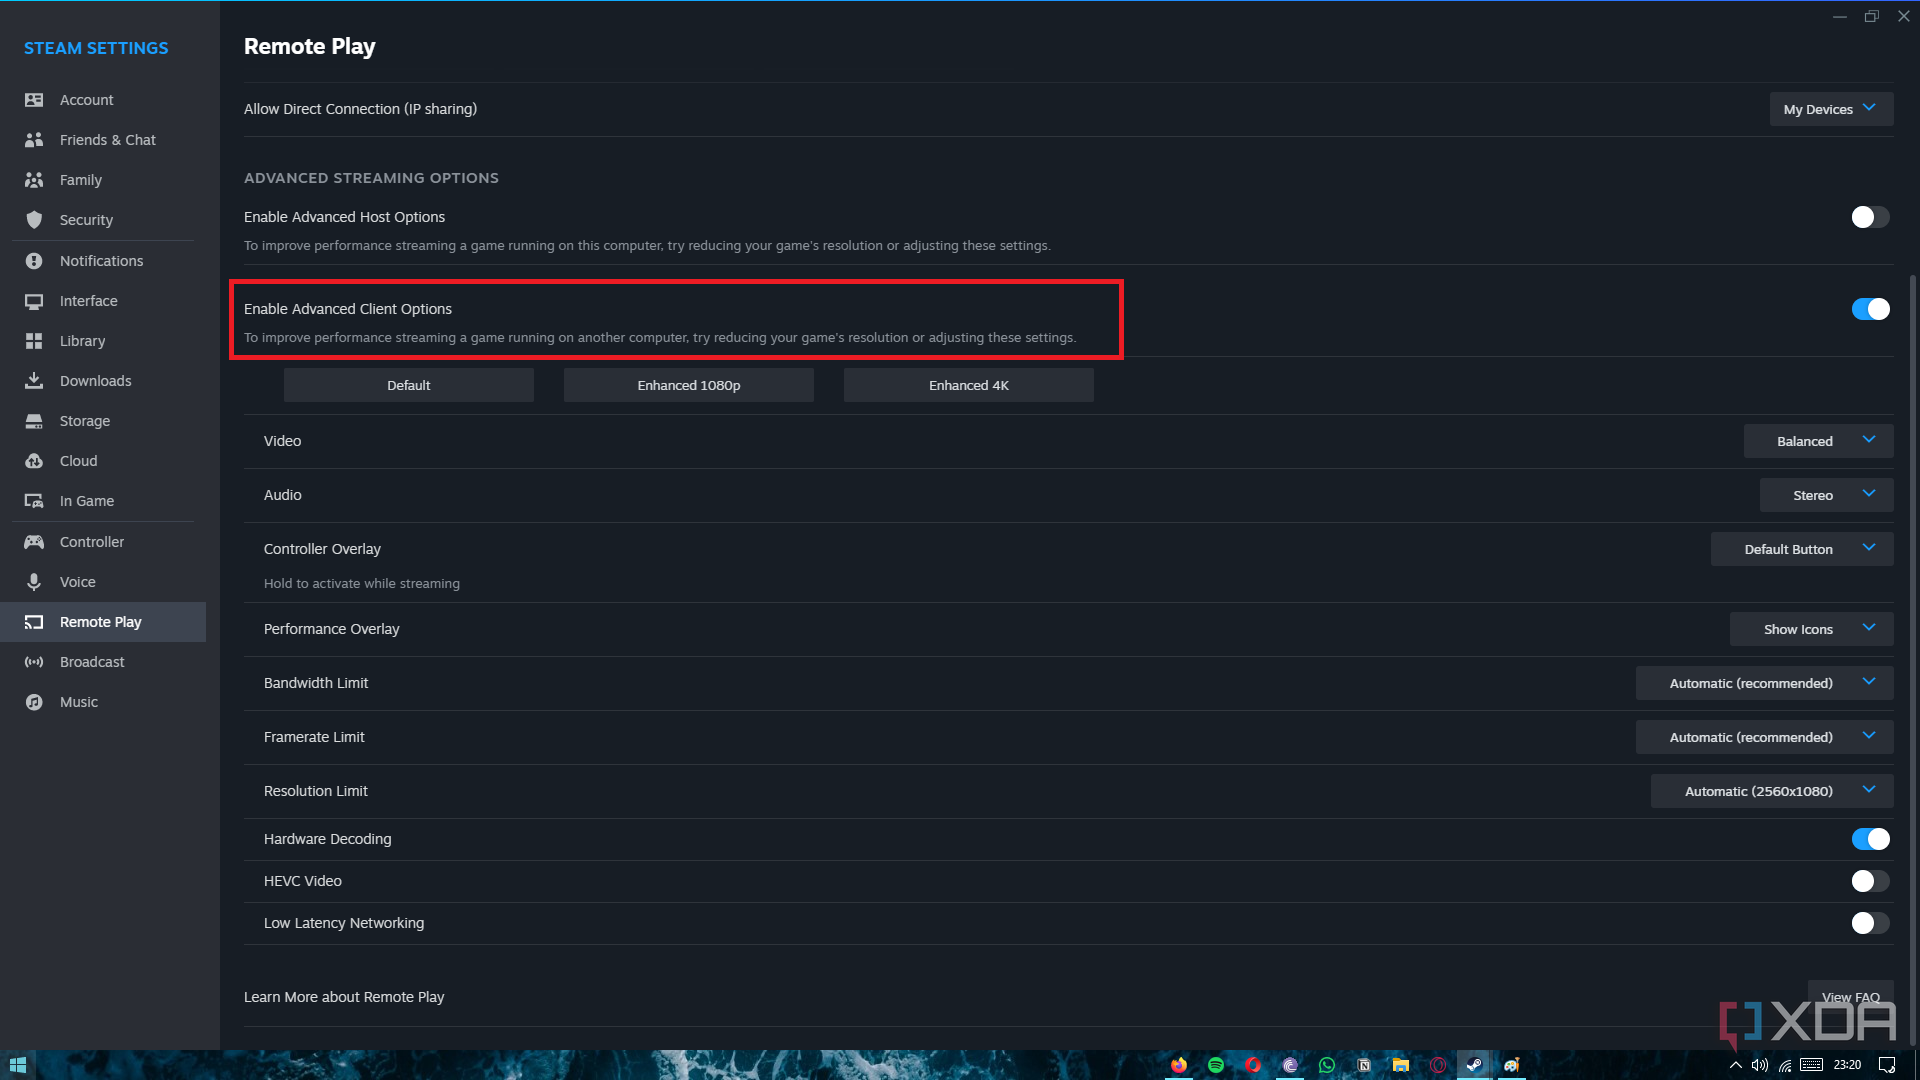The width and height of the screenshot is (1920, 1080).
Task: Open Controller Overlay Default Button dropdown
Action: coord(1802,549)
